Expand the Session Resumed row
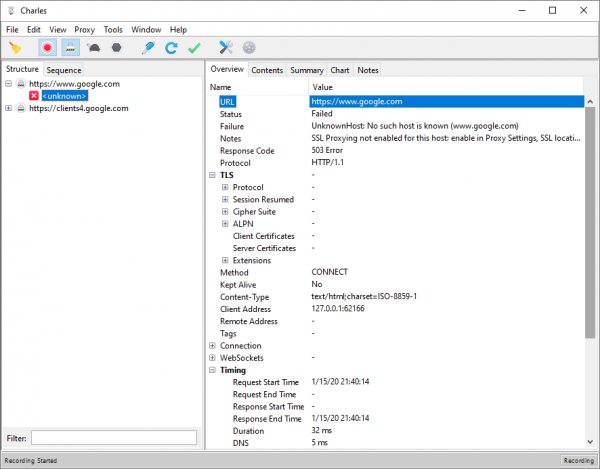The height and width of the screenshot is (469, 600). 225,200
